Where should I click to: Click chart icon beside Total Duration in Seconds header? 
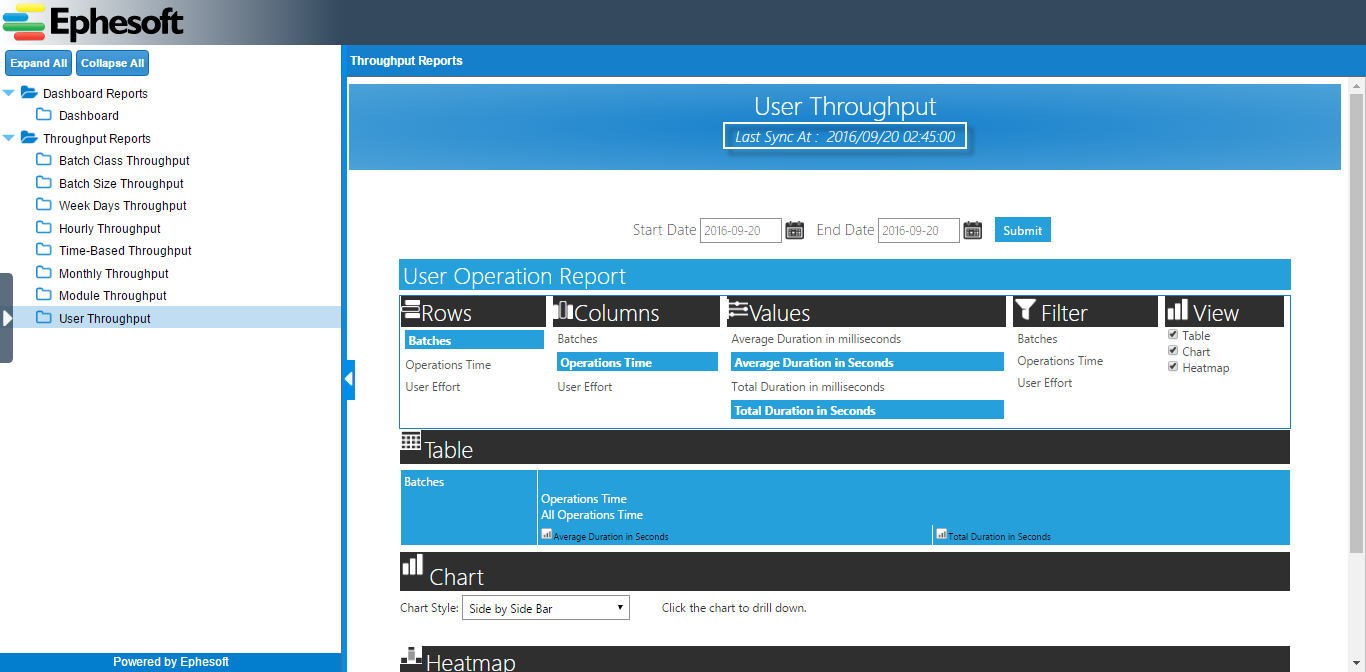pos(942,534)
